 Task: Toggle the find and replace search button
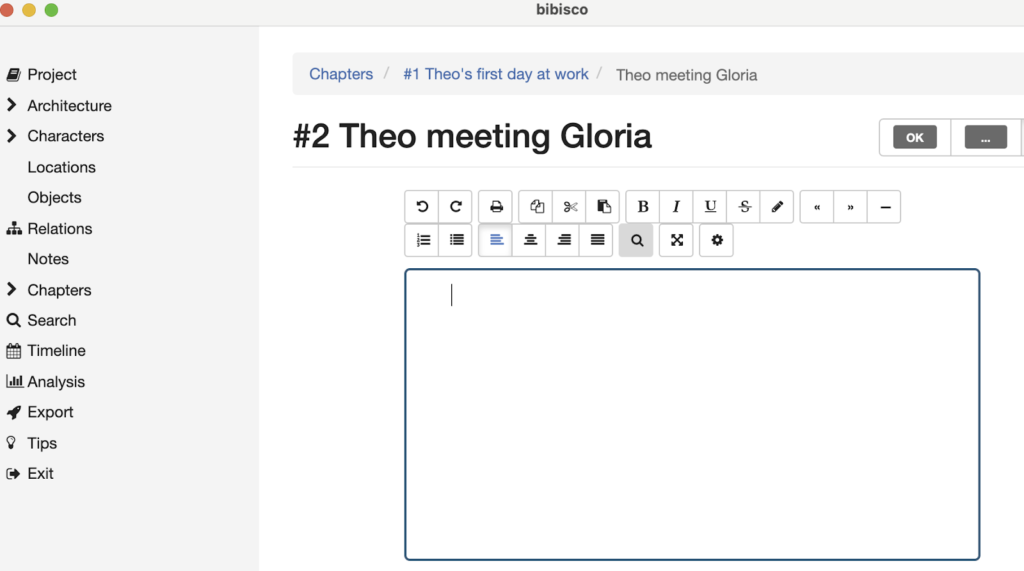(x=636, y=240)
